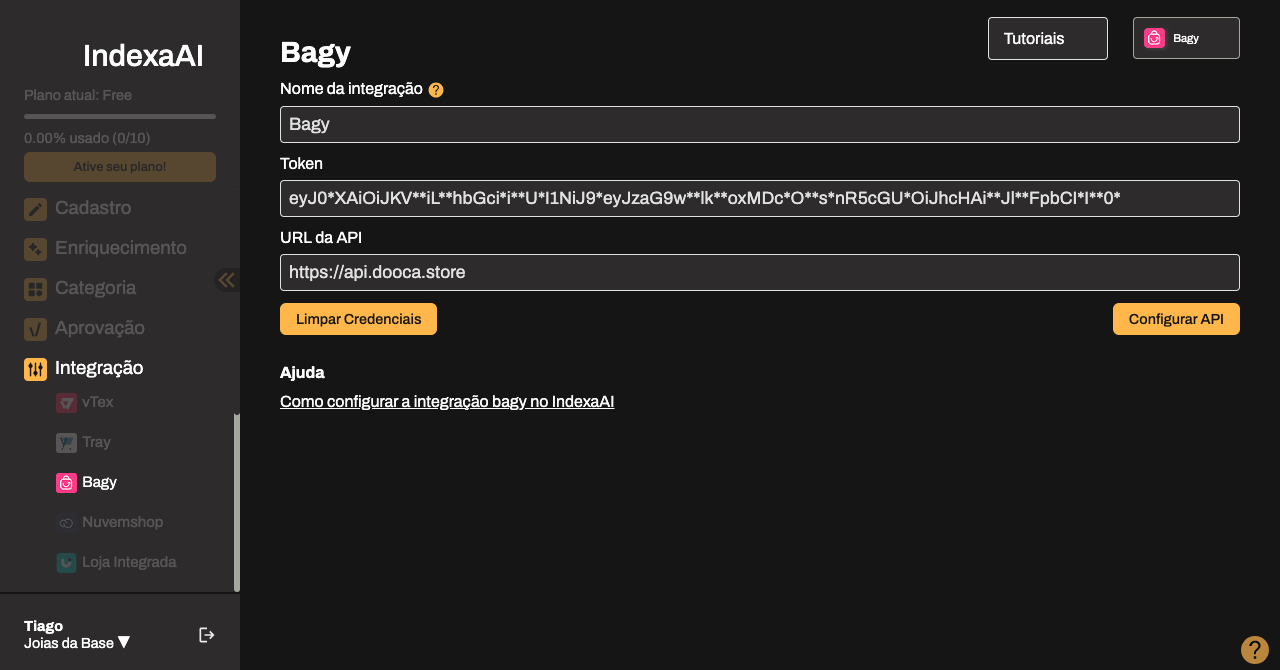Select the Nuvemshop integration
Viewport: 1280px width, 670px height.
tap(110, 523)
